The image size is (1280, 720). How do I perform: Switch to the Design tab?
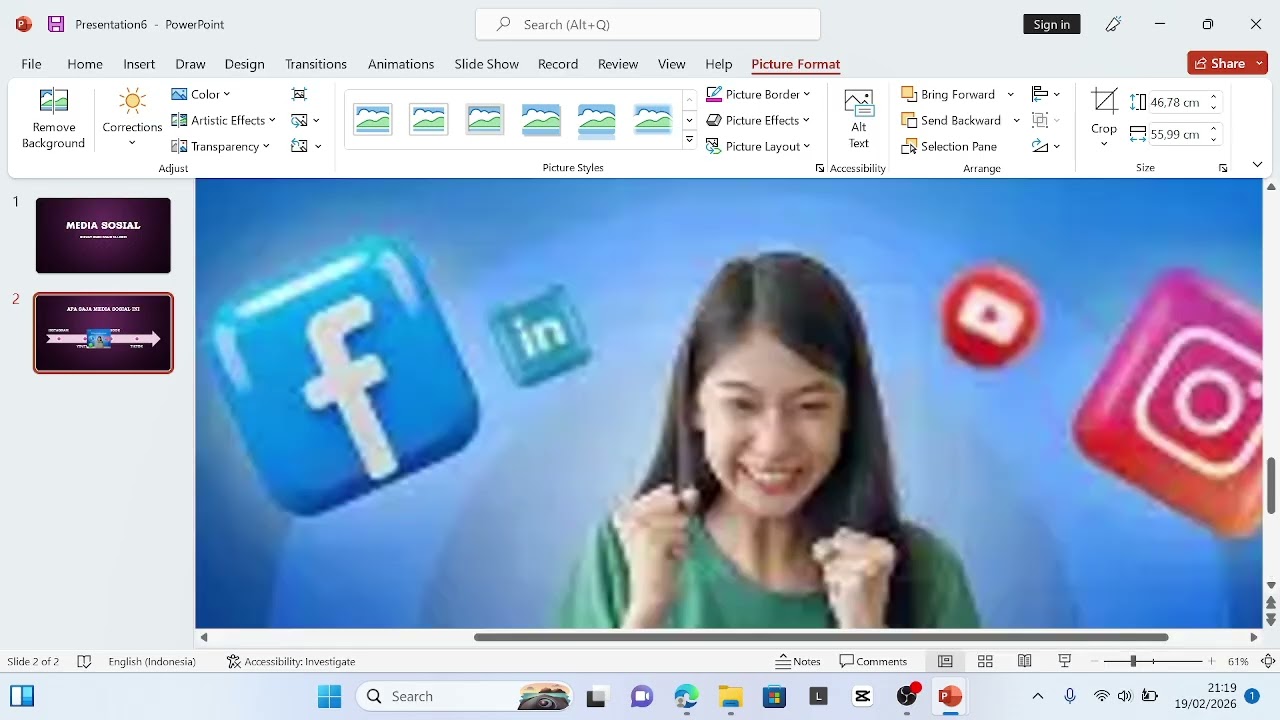[245, 64]
